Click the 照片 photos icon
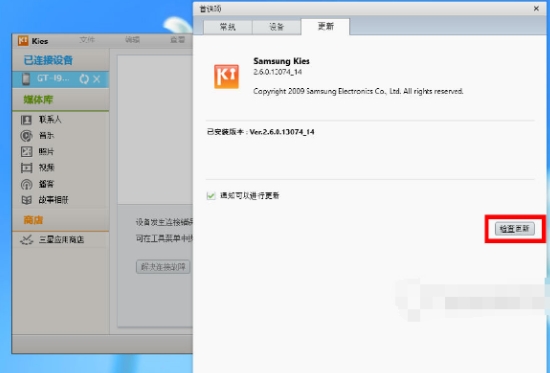Image resolution: width=550 pixels, height=373 pixels. point(26,152)
